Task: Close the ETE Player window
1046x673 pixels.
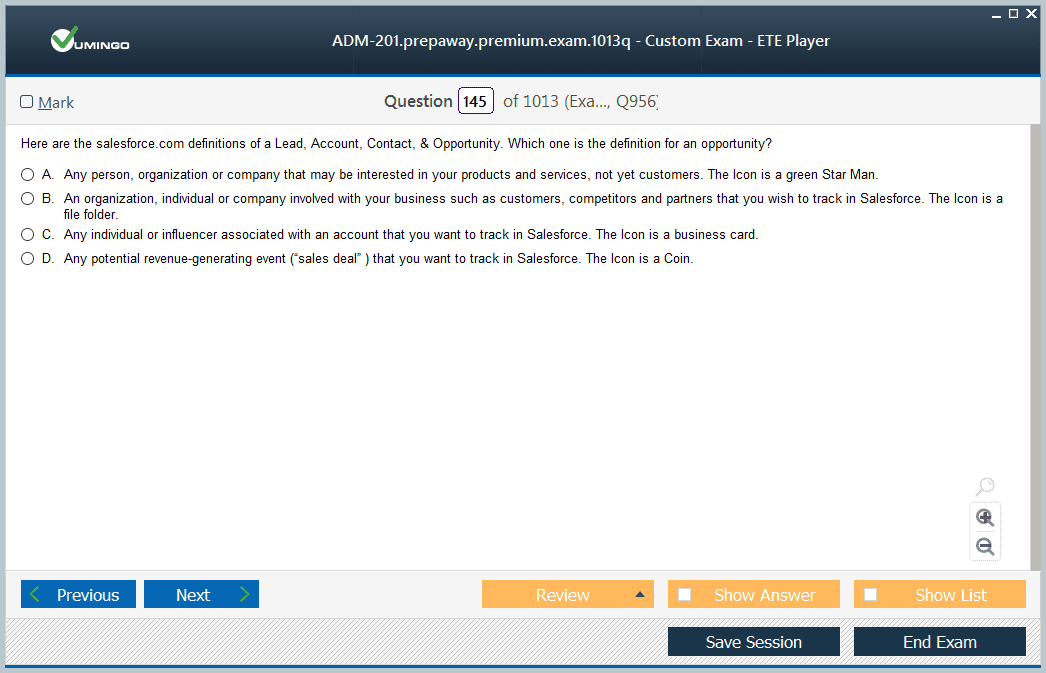Action: (x=1030, y=13)
